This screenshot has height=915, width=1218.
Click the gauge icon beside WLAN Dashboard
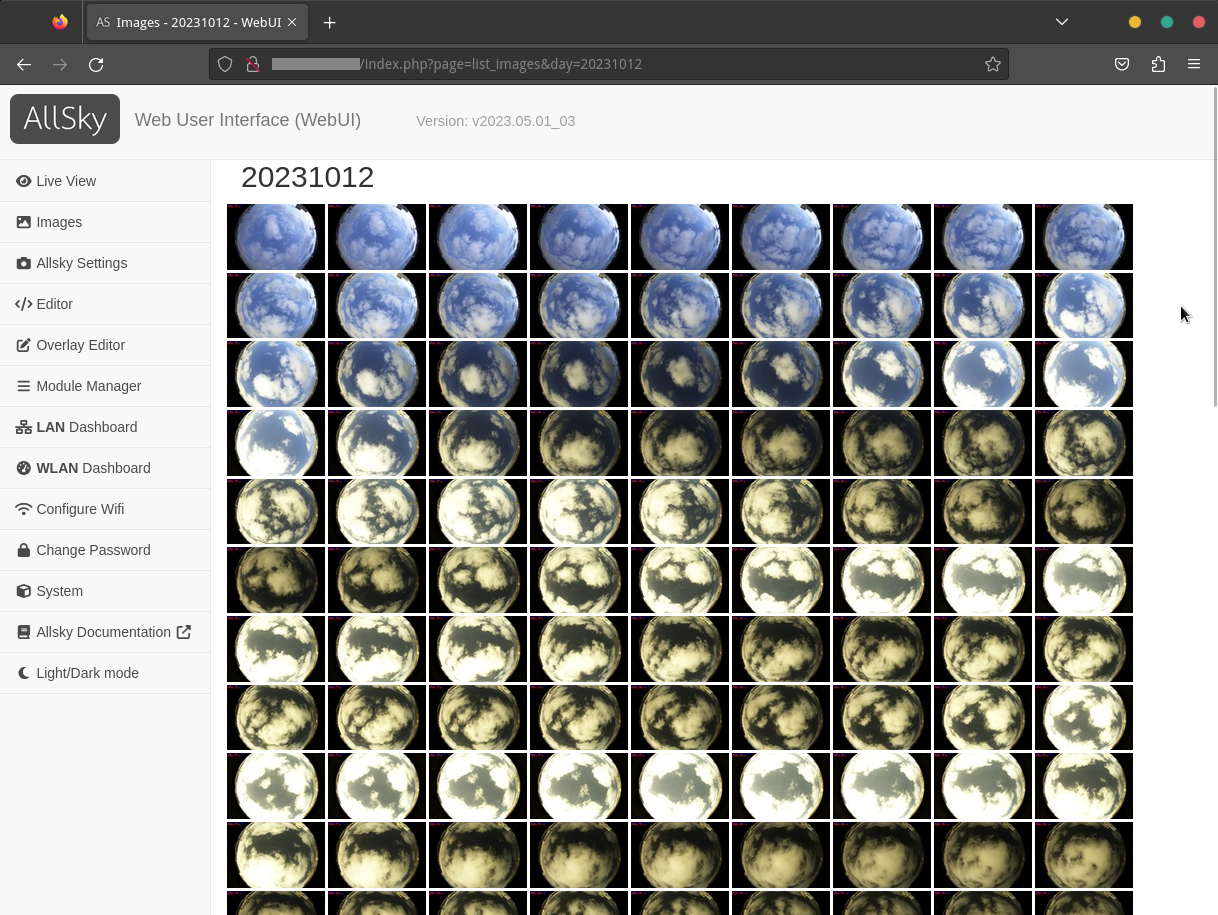tap(24, 468)
